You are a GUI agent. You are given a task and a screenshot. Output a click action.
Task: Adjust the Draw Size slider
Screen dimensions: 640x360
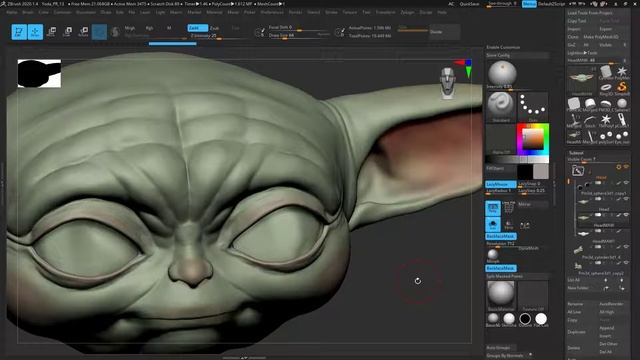(299, 36)
